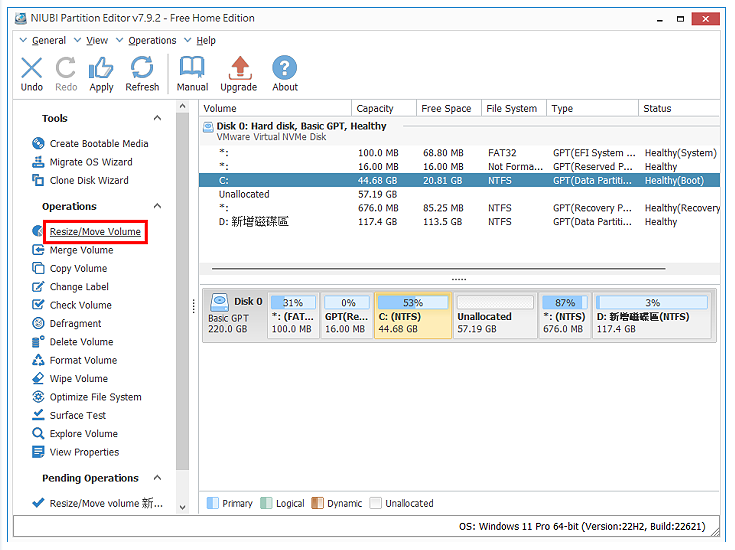Sort by Free Space column header

tap(449, 108)
